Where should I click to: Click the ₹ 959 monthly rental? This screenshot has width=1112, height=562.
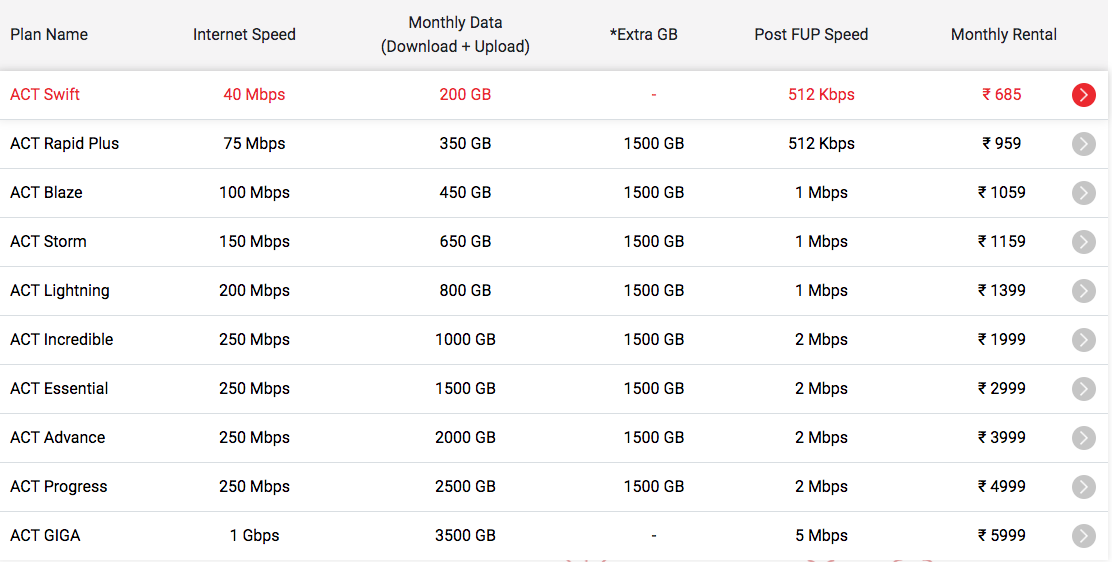pyautogui.click(x=1001, y=143)
